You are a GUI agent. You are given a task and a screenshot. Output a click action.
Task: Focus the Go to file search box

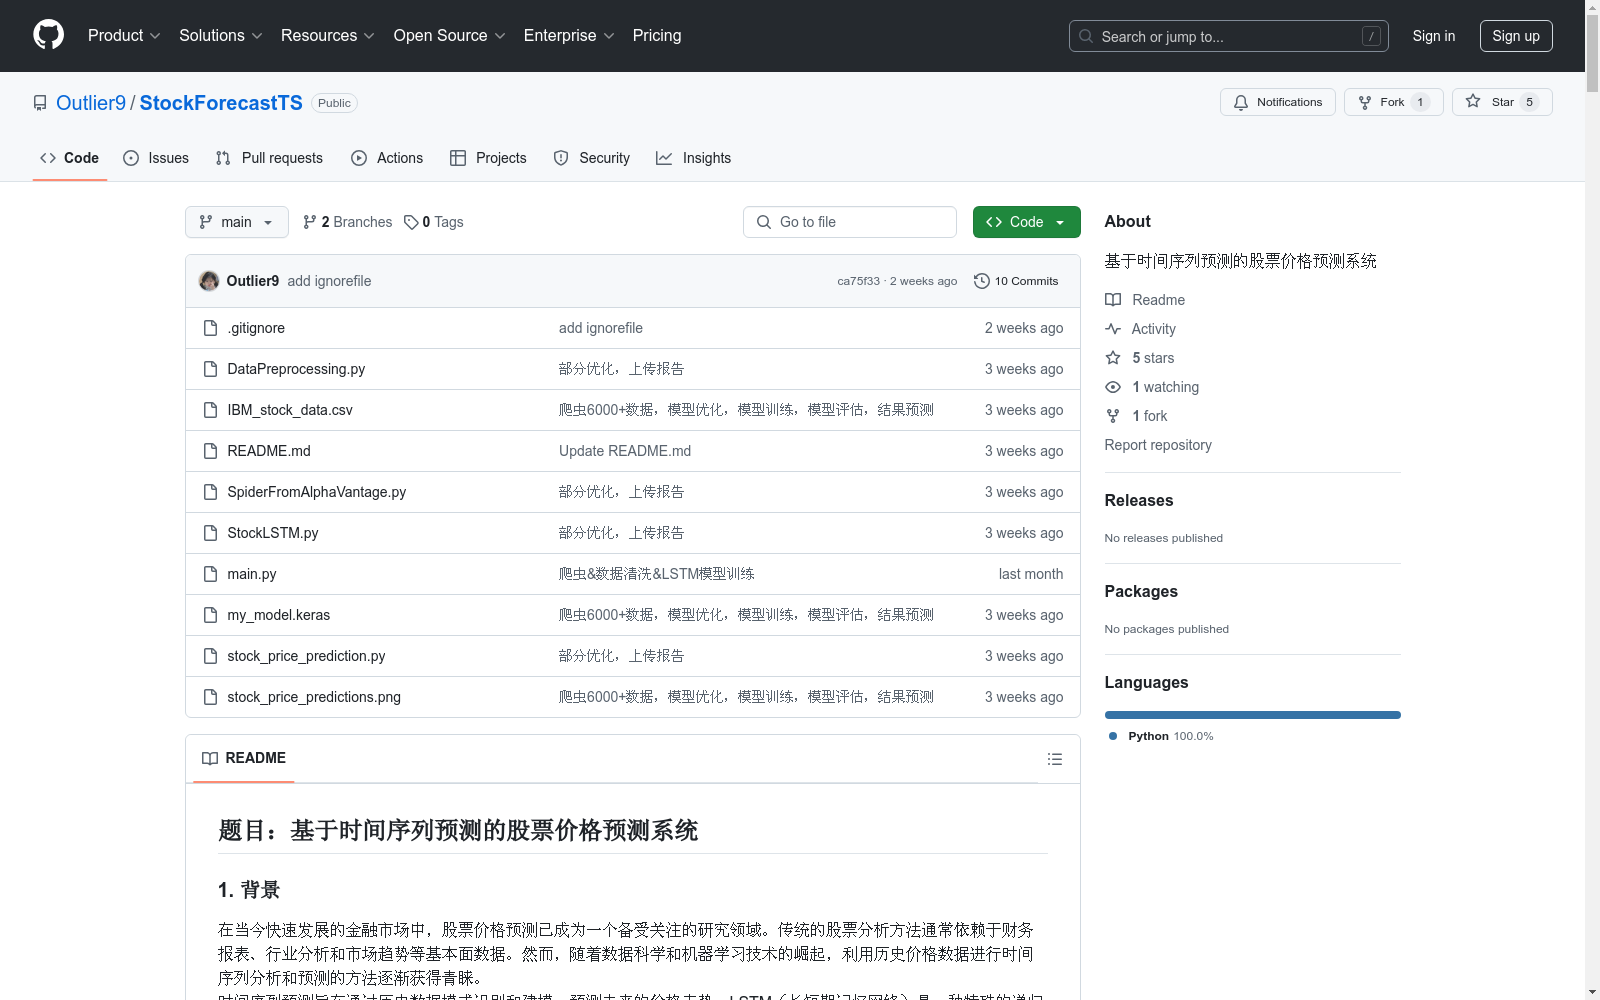(849, 222)
